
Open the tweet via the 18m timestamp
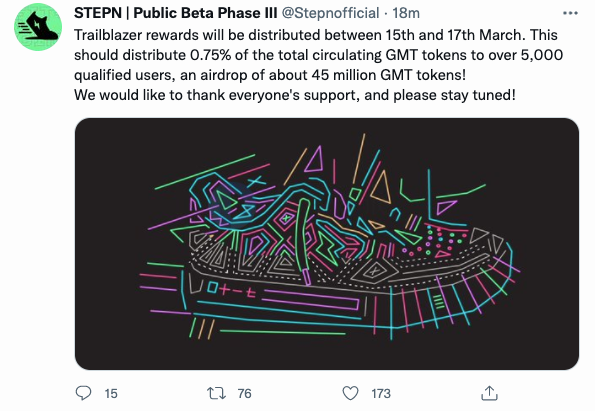406,13
